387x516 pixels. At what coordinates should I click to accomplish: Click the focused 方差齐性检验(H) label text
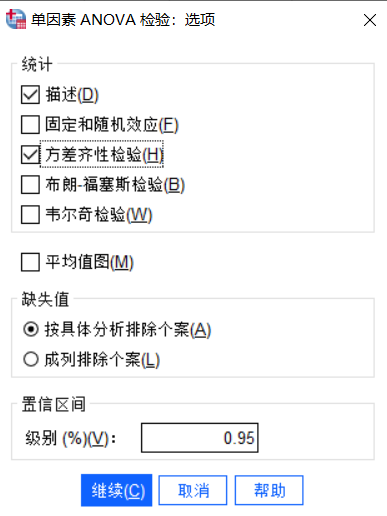pos(104,155)
